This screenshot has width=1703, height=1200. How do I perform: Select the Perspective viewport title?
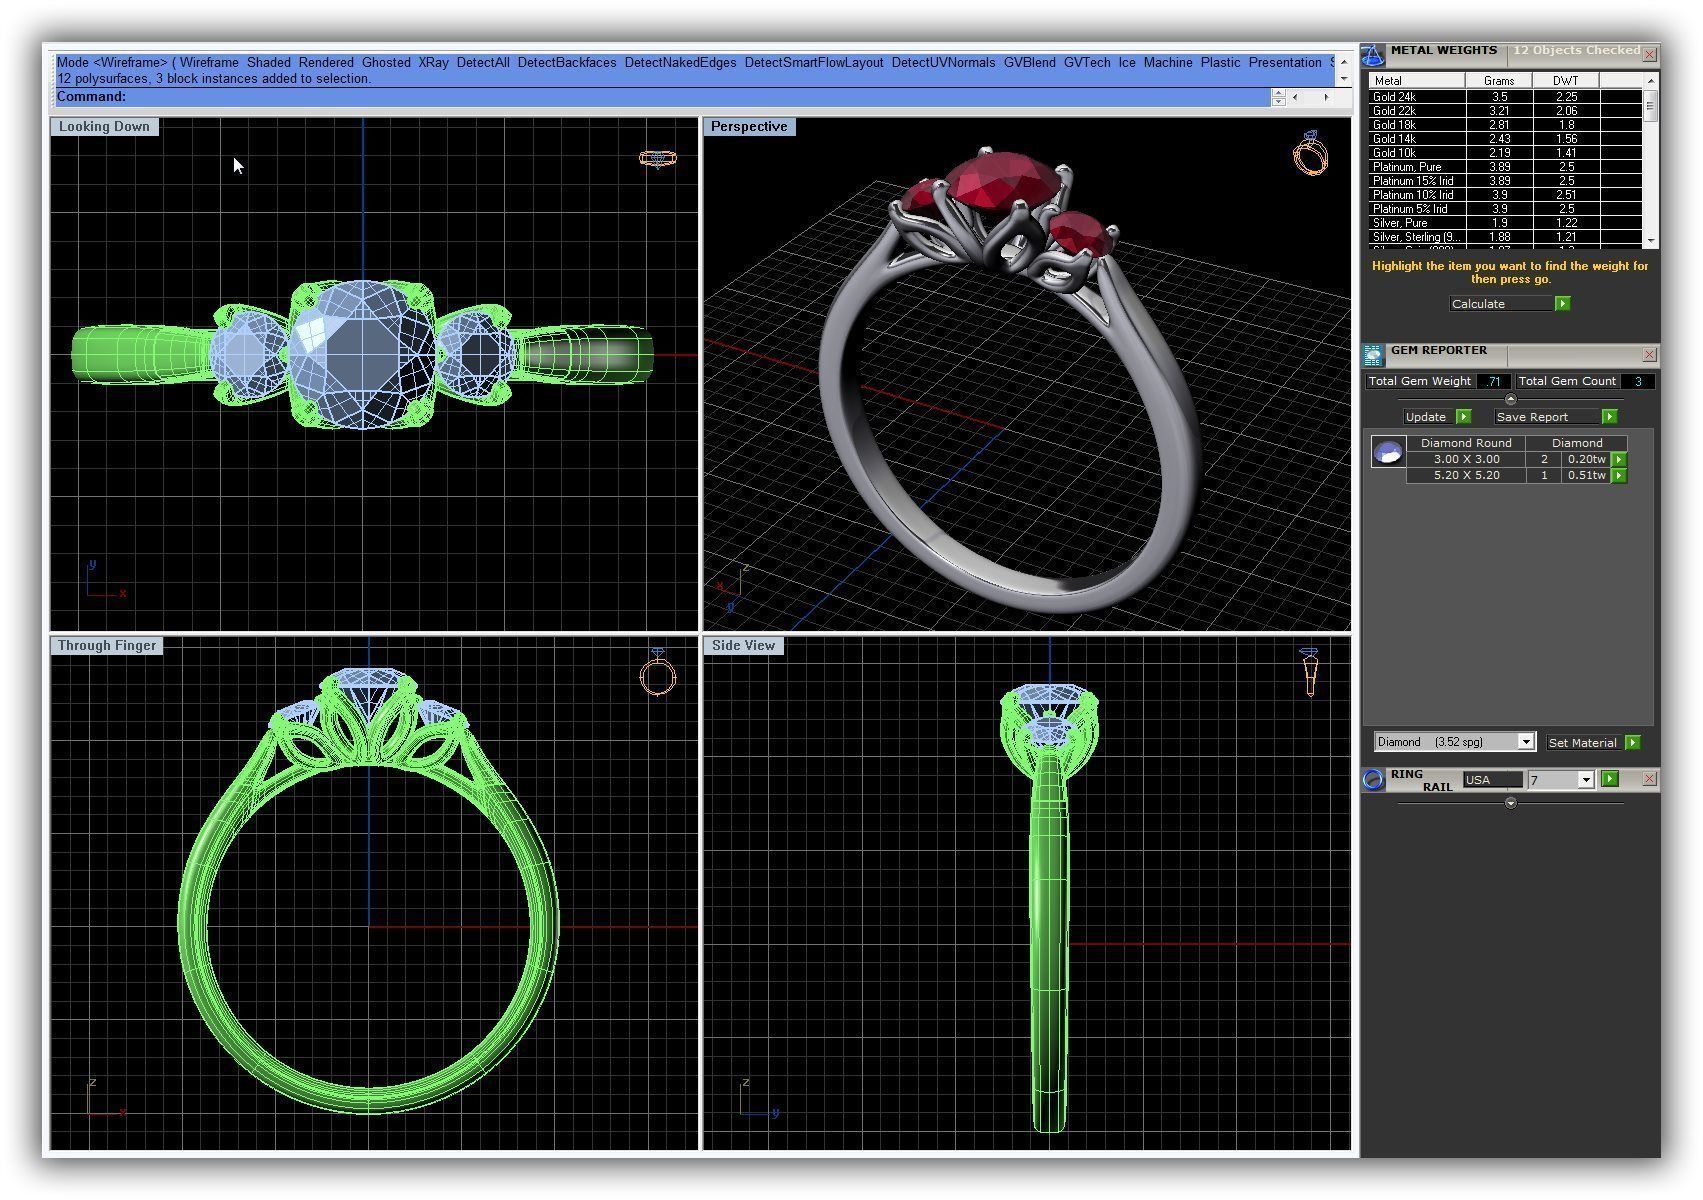tap(749, 126)
